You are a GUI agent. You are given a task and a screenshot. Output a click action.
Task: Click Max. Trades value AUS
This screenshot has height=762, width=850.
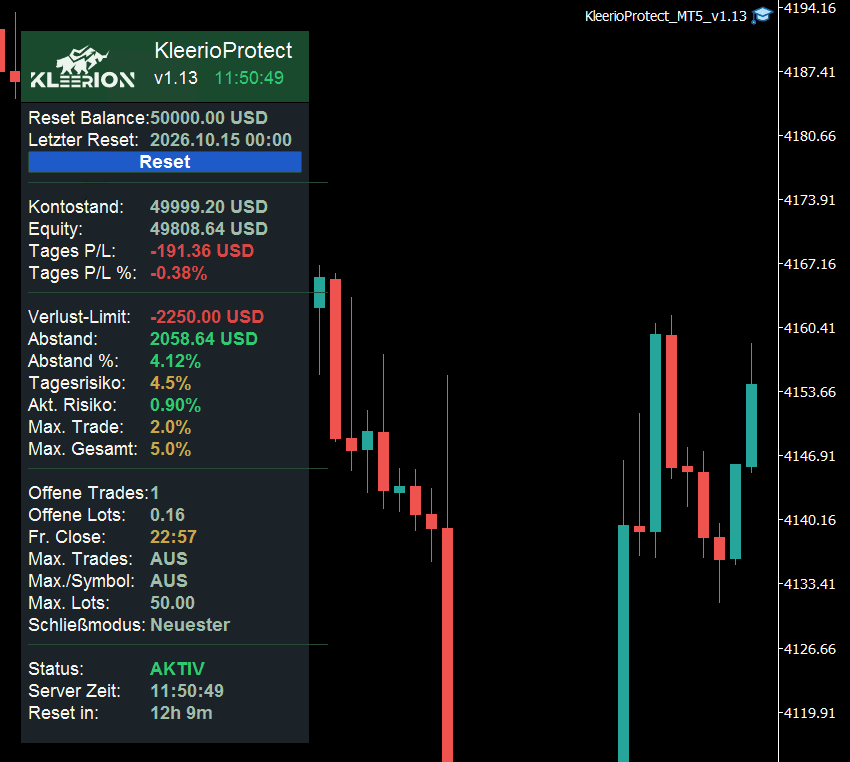tap(169, 559)
